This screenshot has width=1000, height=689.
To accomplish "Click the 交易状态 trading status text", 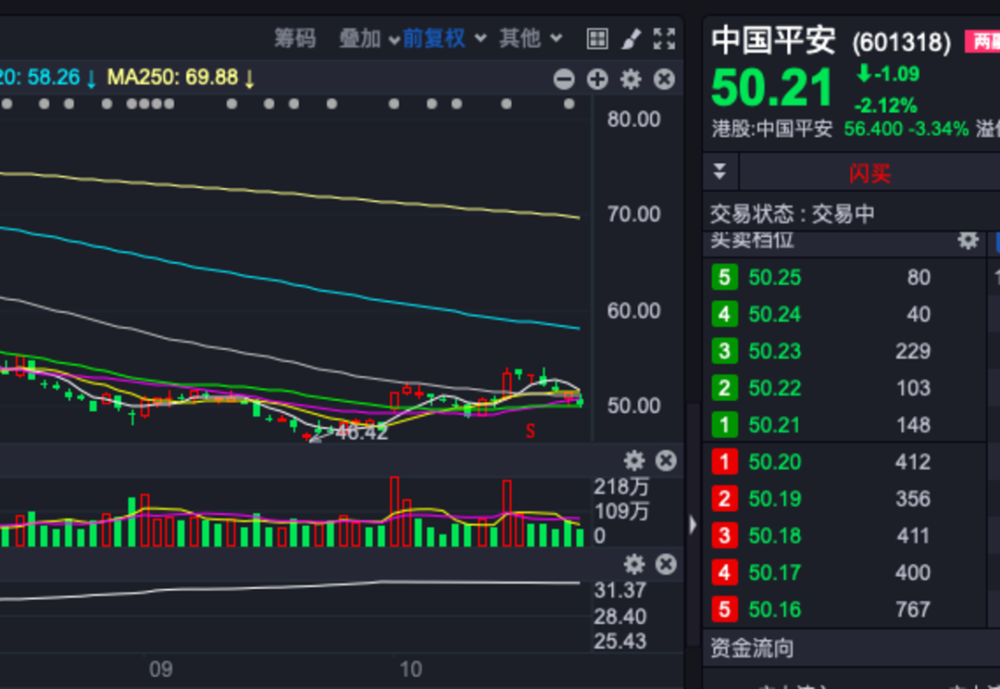I will point(792,214).
